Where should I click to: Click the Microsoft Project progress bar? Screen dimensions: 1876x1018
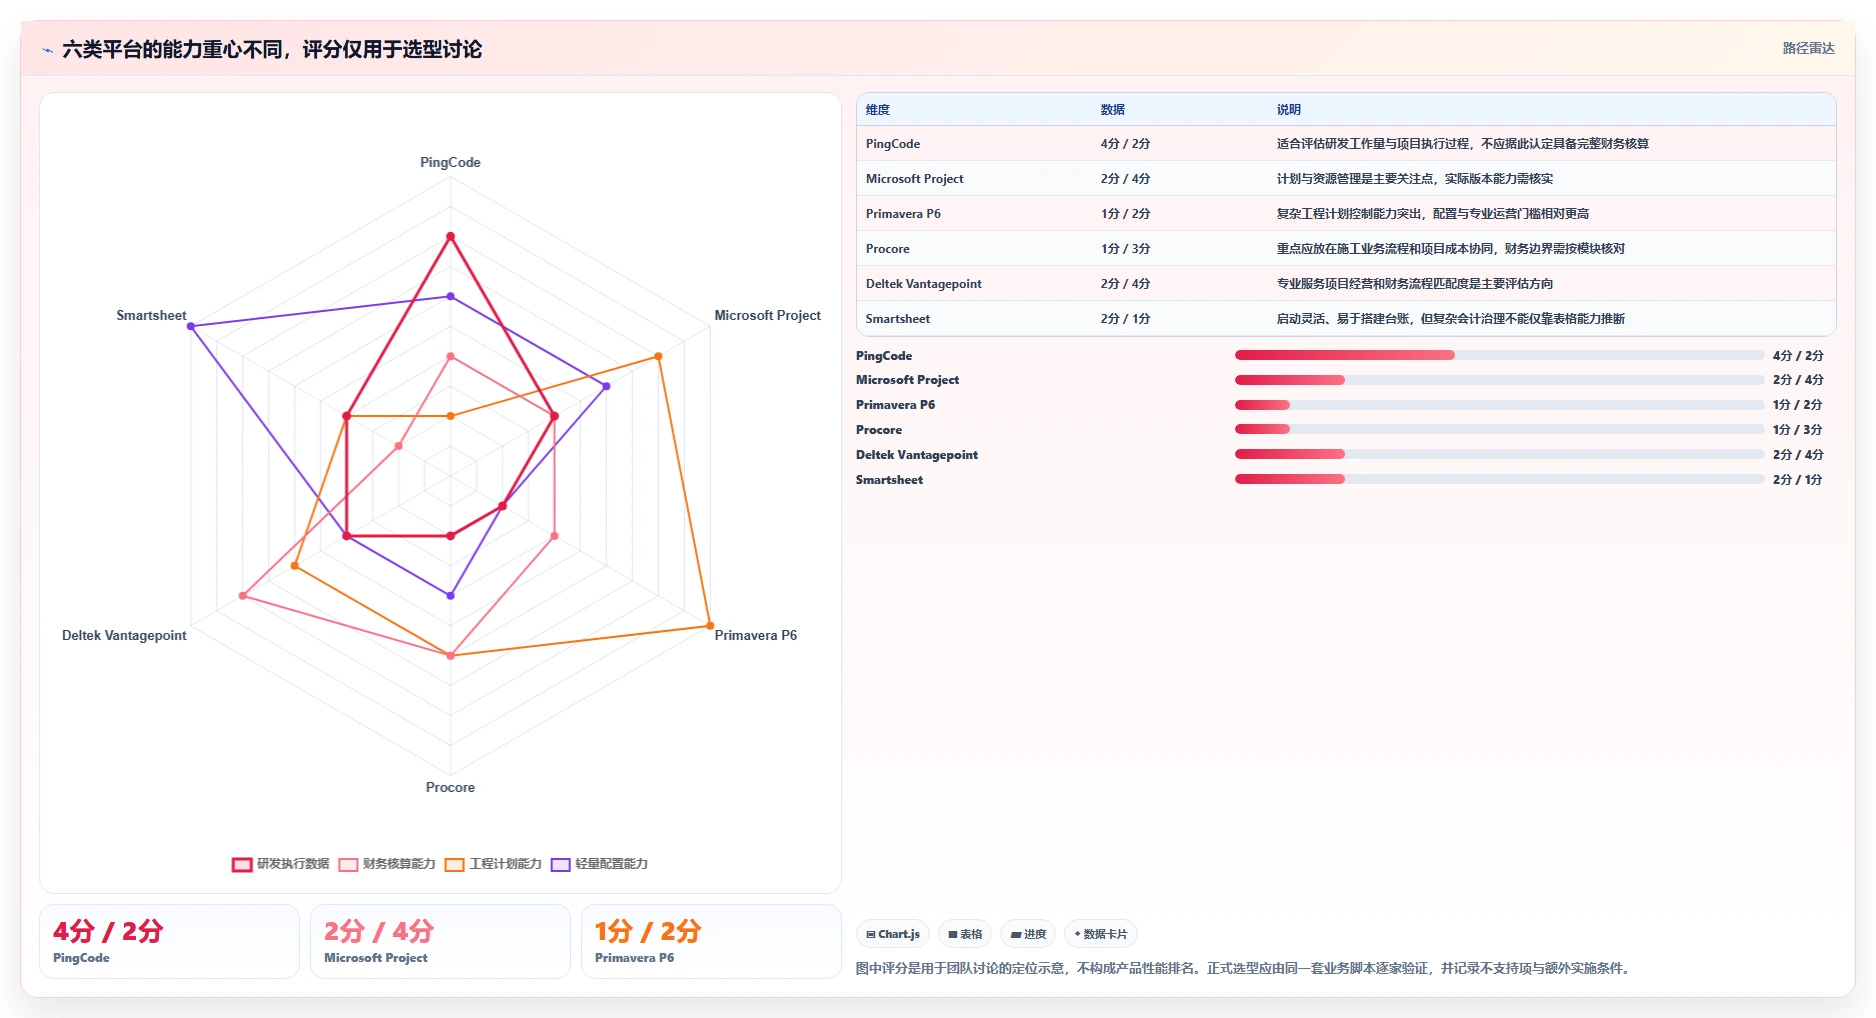point(1499,380)
